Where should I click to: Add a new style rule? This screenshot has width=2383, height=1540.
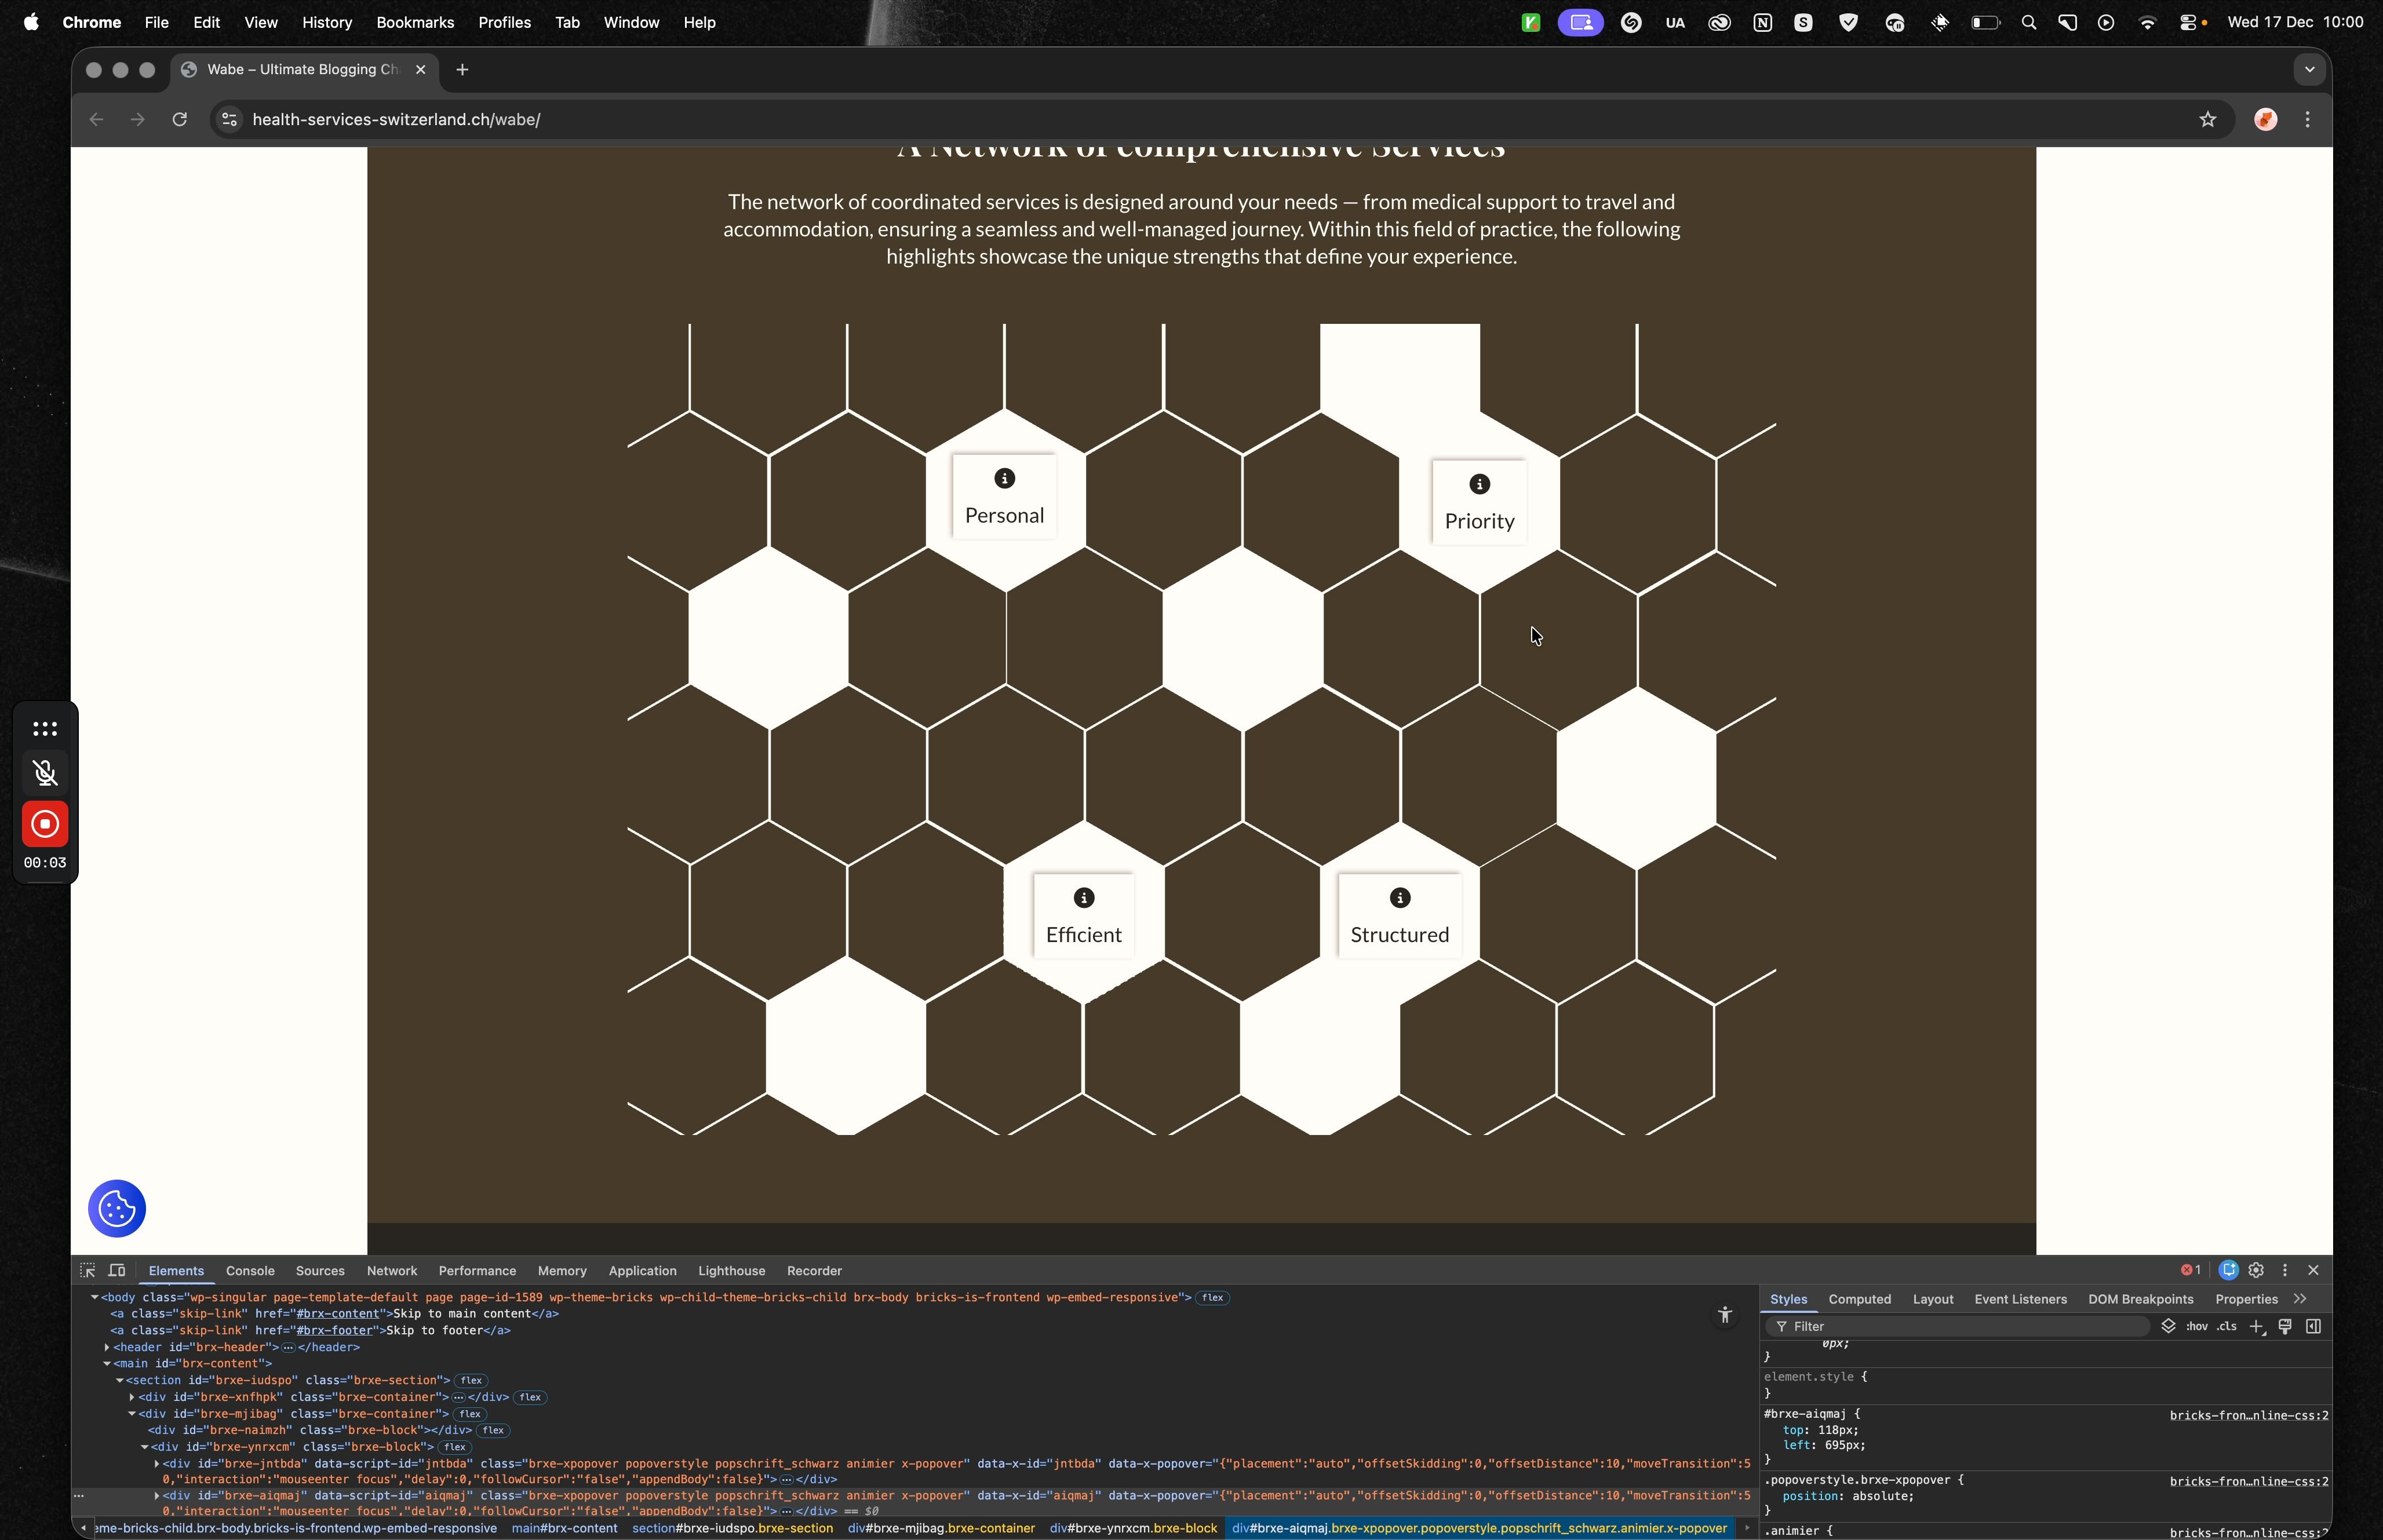(x=2257, y=1326)
